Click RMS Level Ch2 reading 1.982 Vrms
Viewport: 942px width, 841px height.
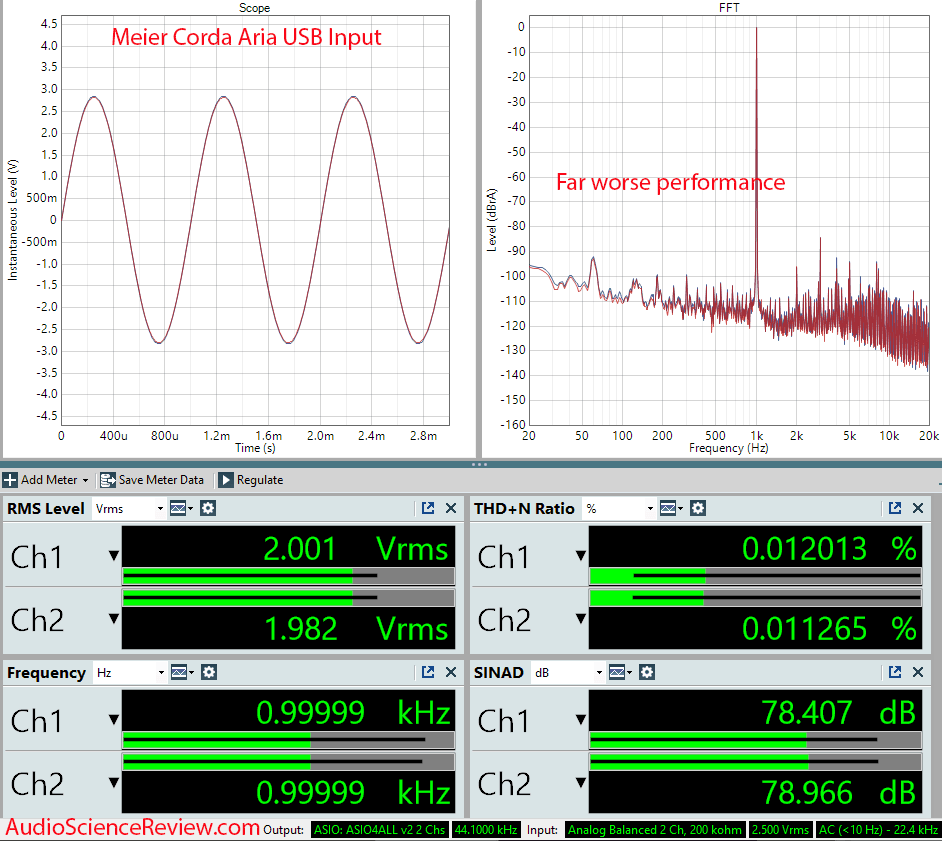coord(356,629)
